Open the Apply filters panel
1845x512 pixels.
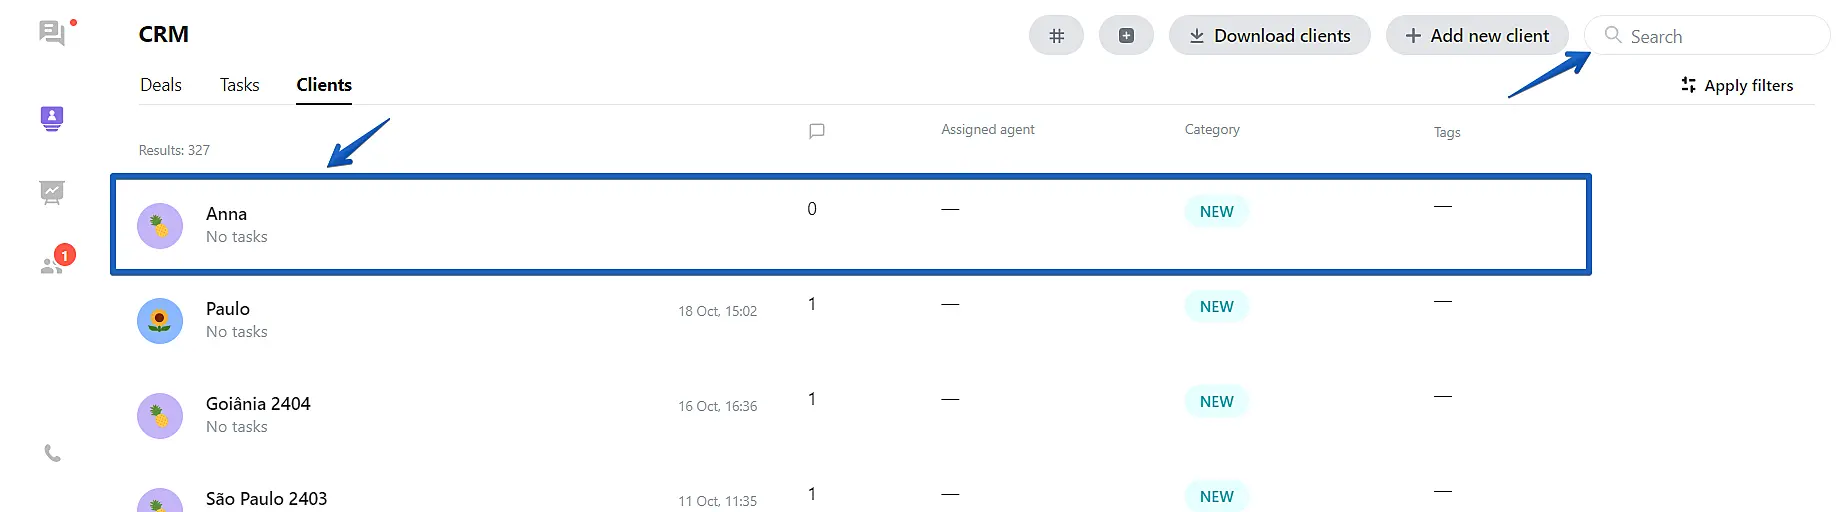pyautogui.click(x=1737, y=86)
